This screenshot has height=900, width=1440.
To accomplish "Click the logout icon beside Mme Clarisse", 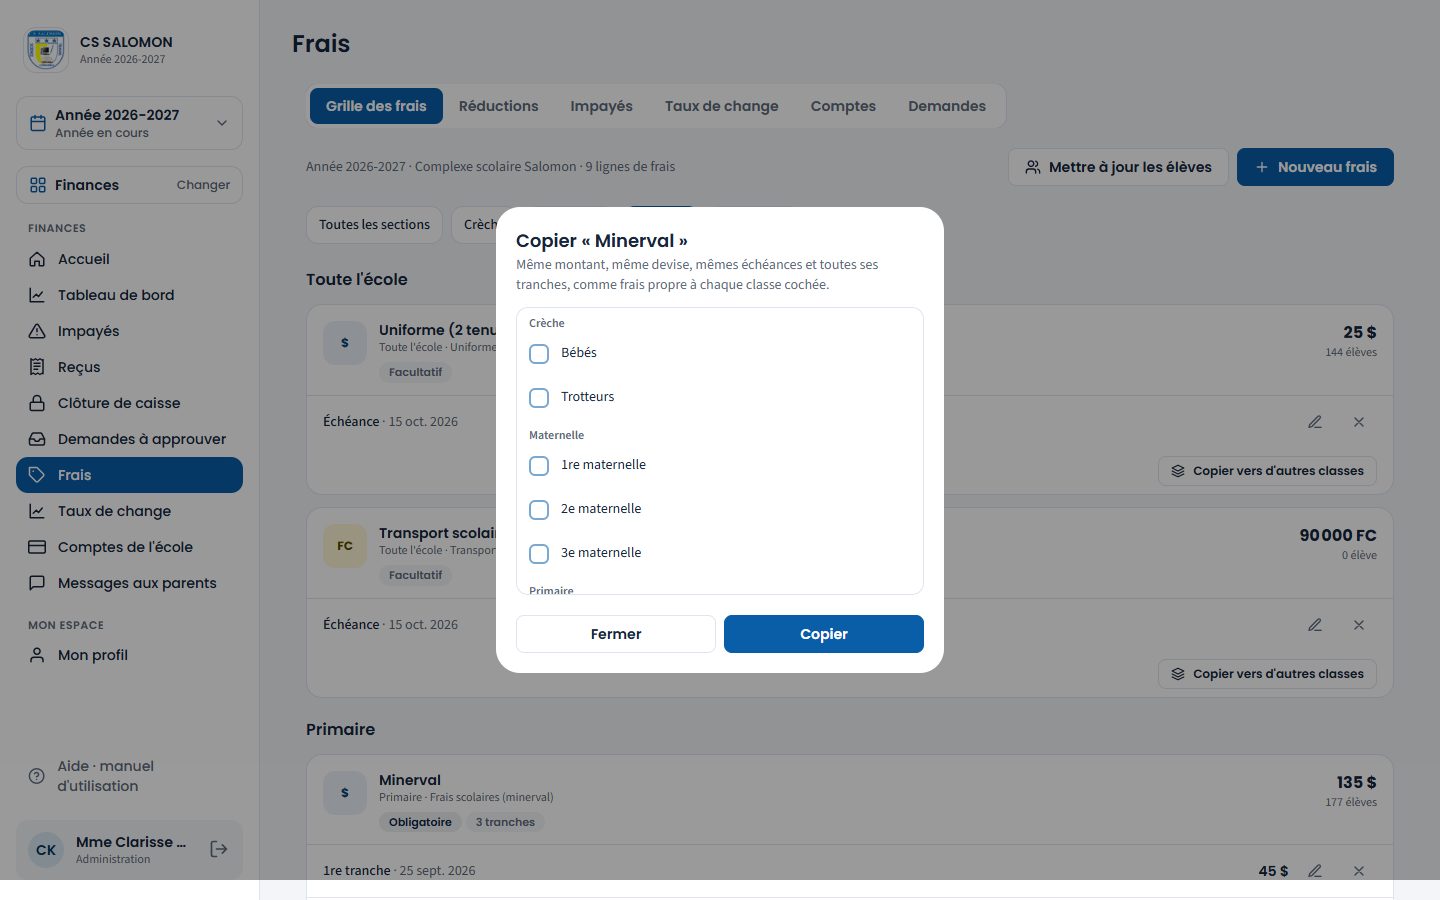I will tap(219, 849).
